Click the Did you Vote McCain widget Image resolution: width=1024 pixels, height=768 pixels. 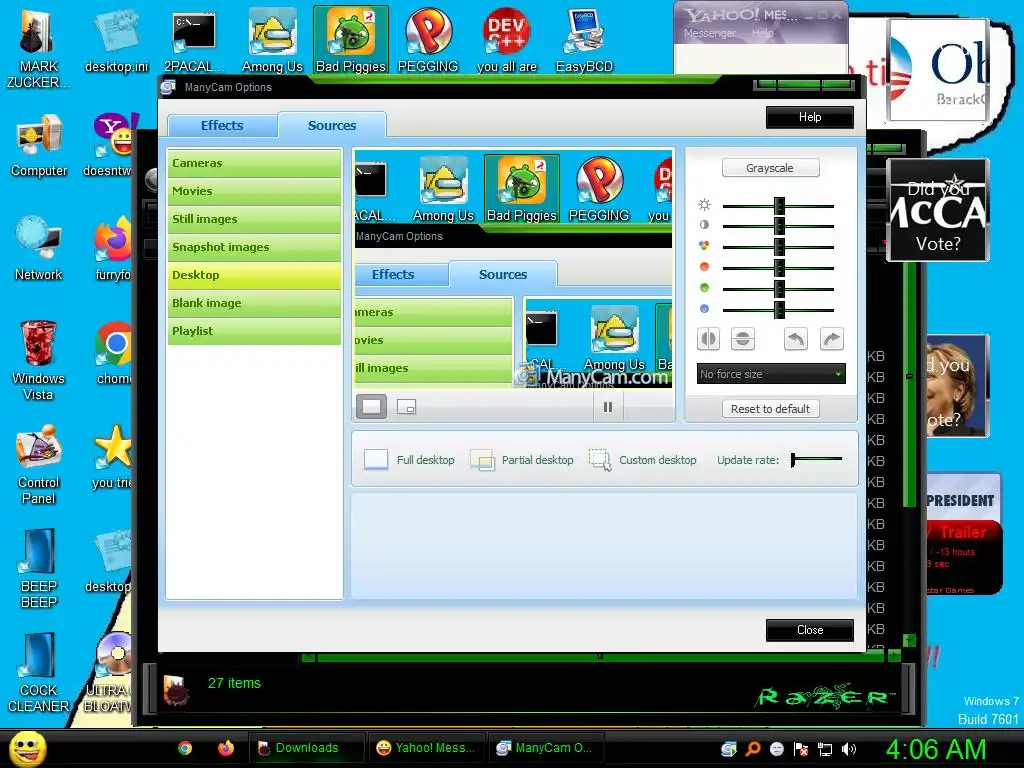(x=938, y=210)
